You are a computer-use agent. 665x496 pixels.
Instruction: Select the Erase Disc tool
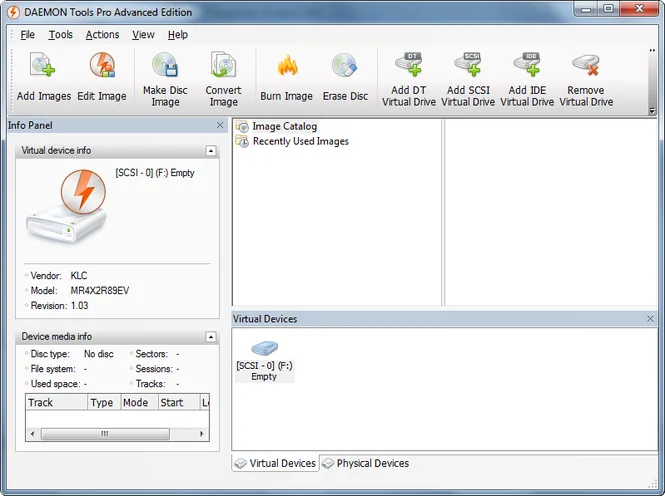tap(345, 77)
